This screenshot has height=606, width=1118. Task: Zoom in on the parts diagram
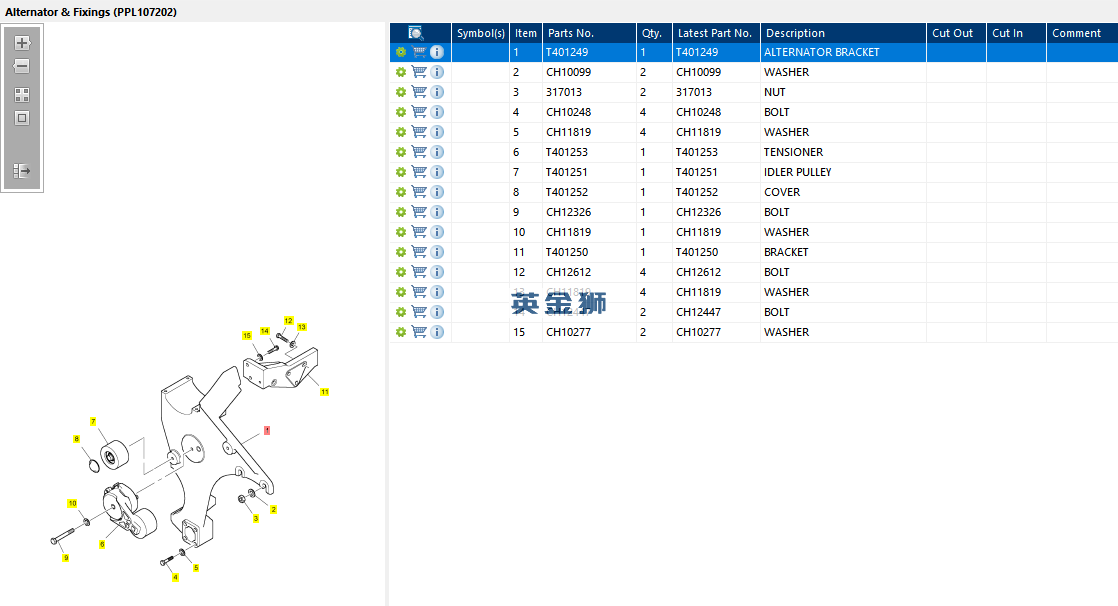click(x=22, y=43)
